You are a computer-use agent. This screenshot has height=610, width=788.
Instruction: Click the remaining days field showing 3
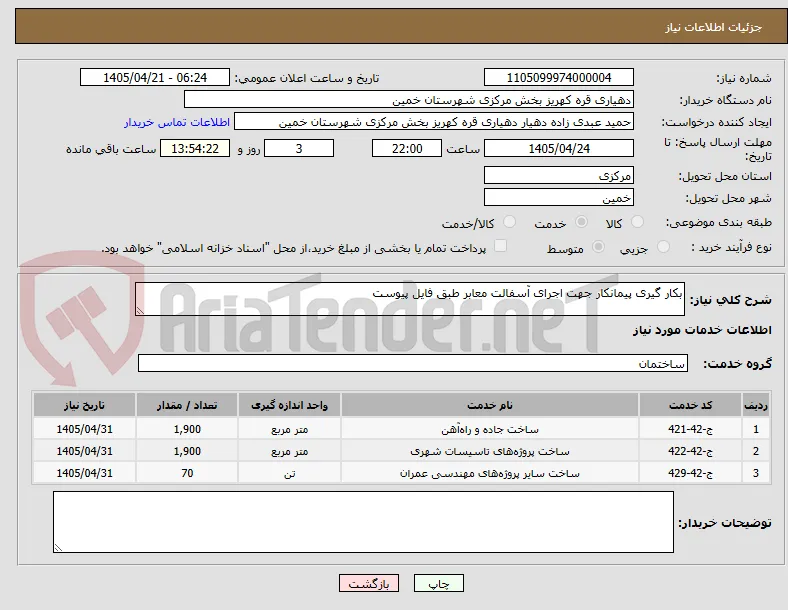point(299,148)
